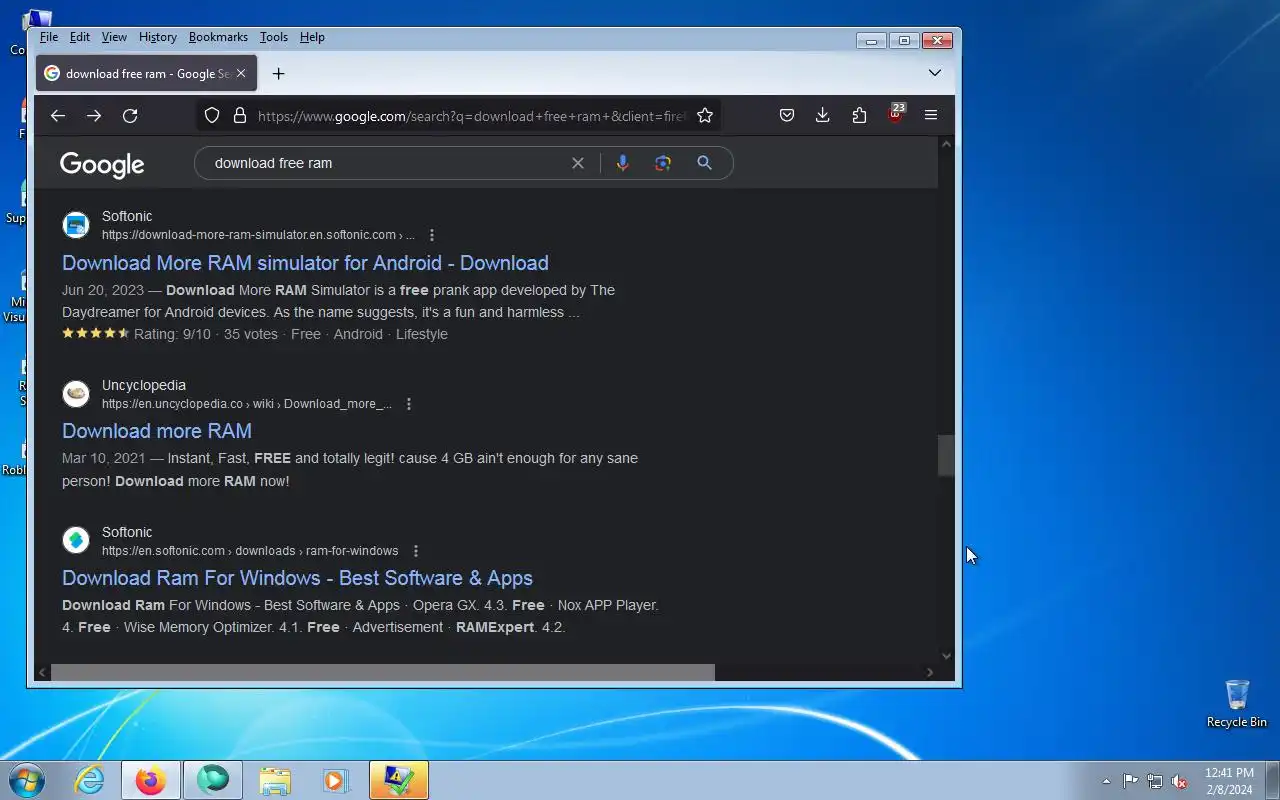
Task: Click the Show Desktop button
Action: click(x=1272, y=780)
